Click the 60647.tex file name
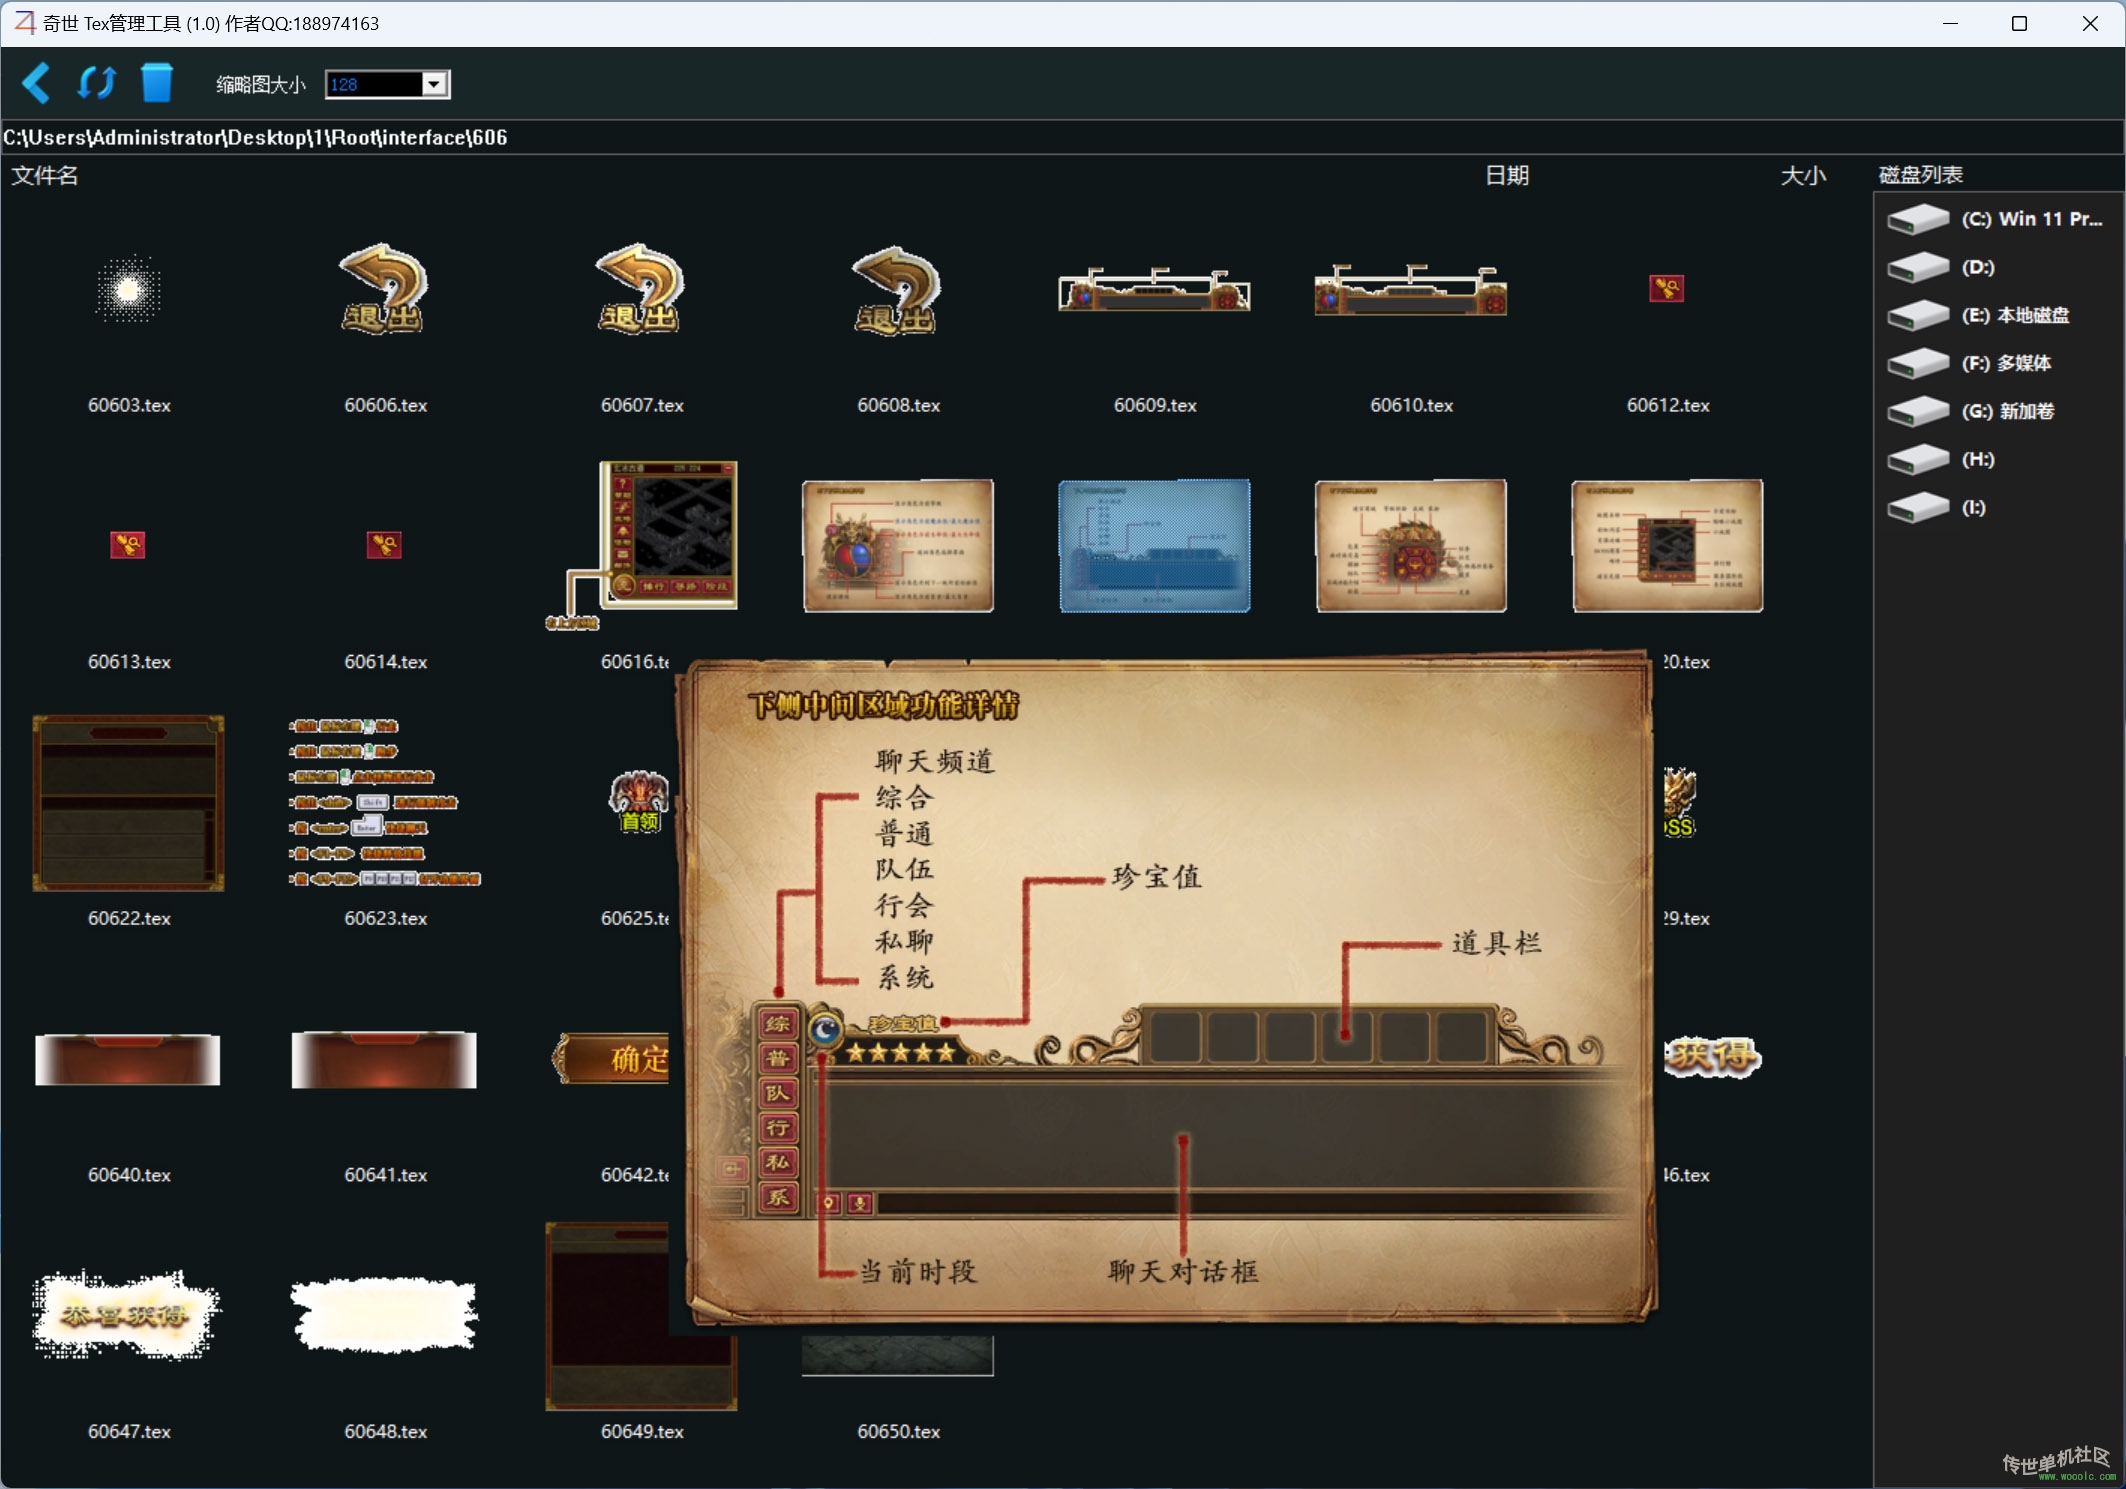 (129, 1431)
